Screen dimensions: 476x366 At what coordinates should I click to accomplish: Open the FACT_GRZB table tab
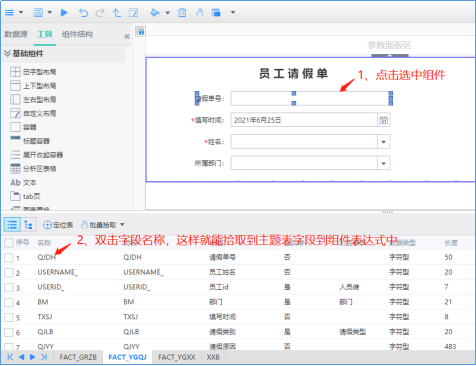[78, 357]
